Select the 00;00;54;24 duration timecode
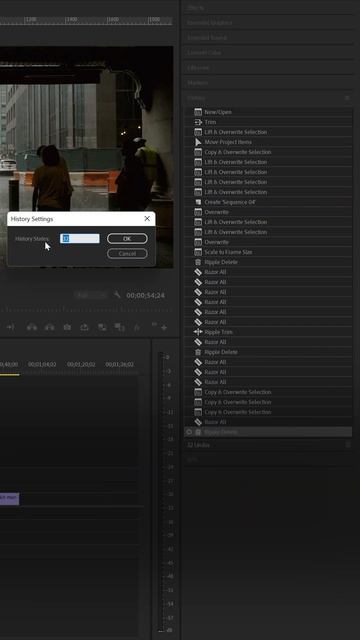 click(145, 295)
